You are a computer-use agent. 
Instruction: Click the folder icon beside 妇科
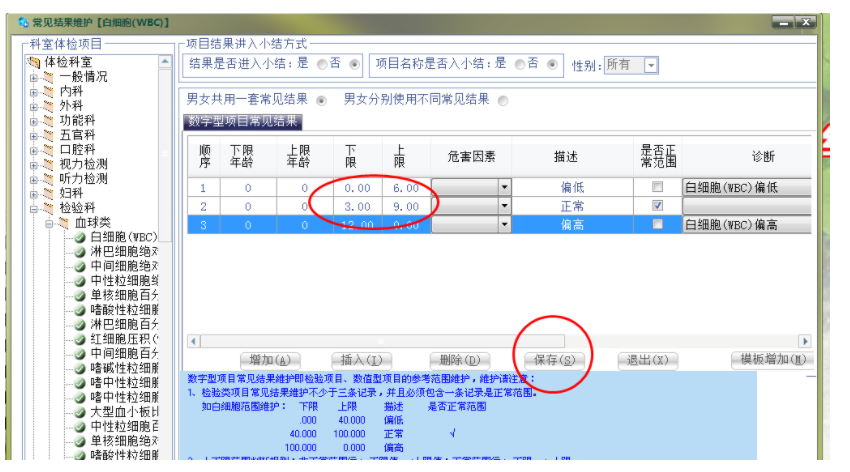pos(49,194)
